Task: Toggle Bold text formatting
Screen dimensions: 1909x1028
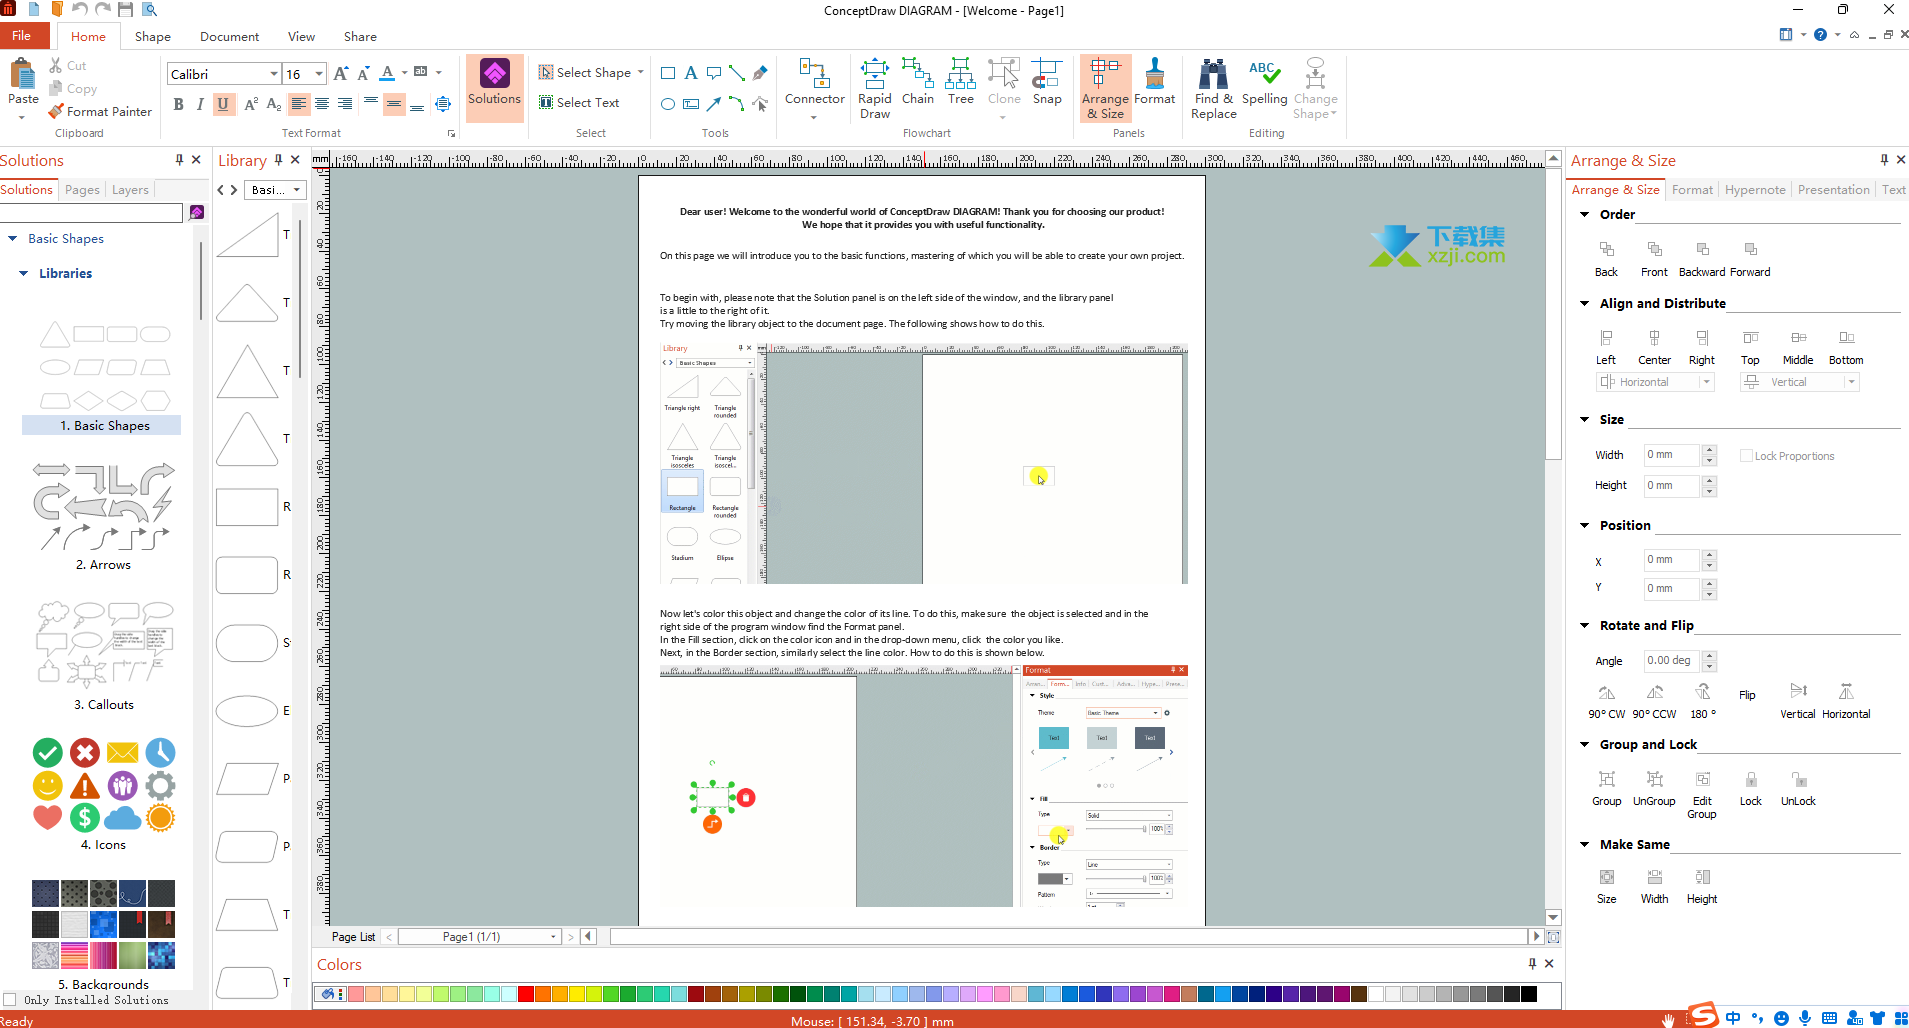Action: click(x=178, y=104)
